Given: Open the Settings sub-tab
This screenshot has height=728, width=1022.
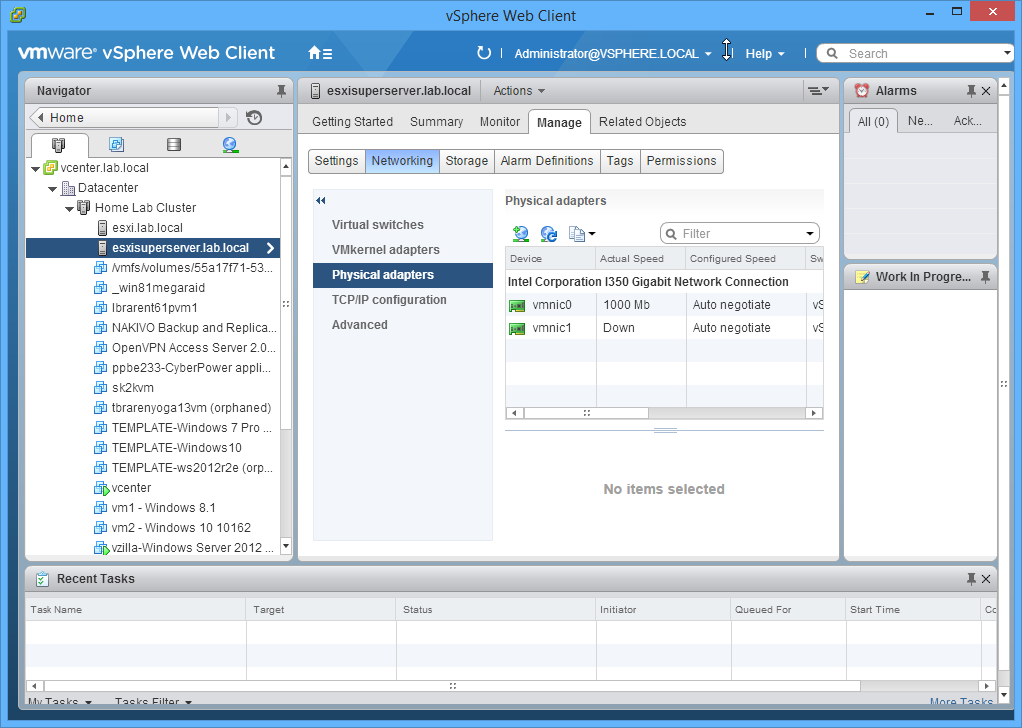Looking at the screenshot, I should (x=336, y=161).
